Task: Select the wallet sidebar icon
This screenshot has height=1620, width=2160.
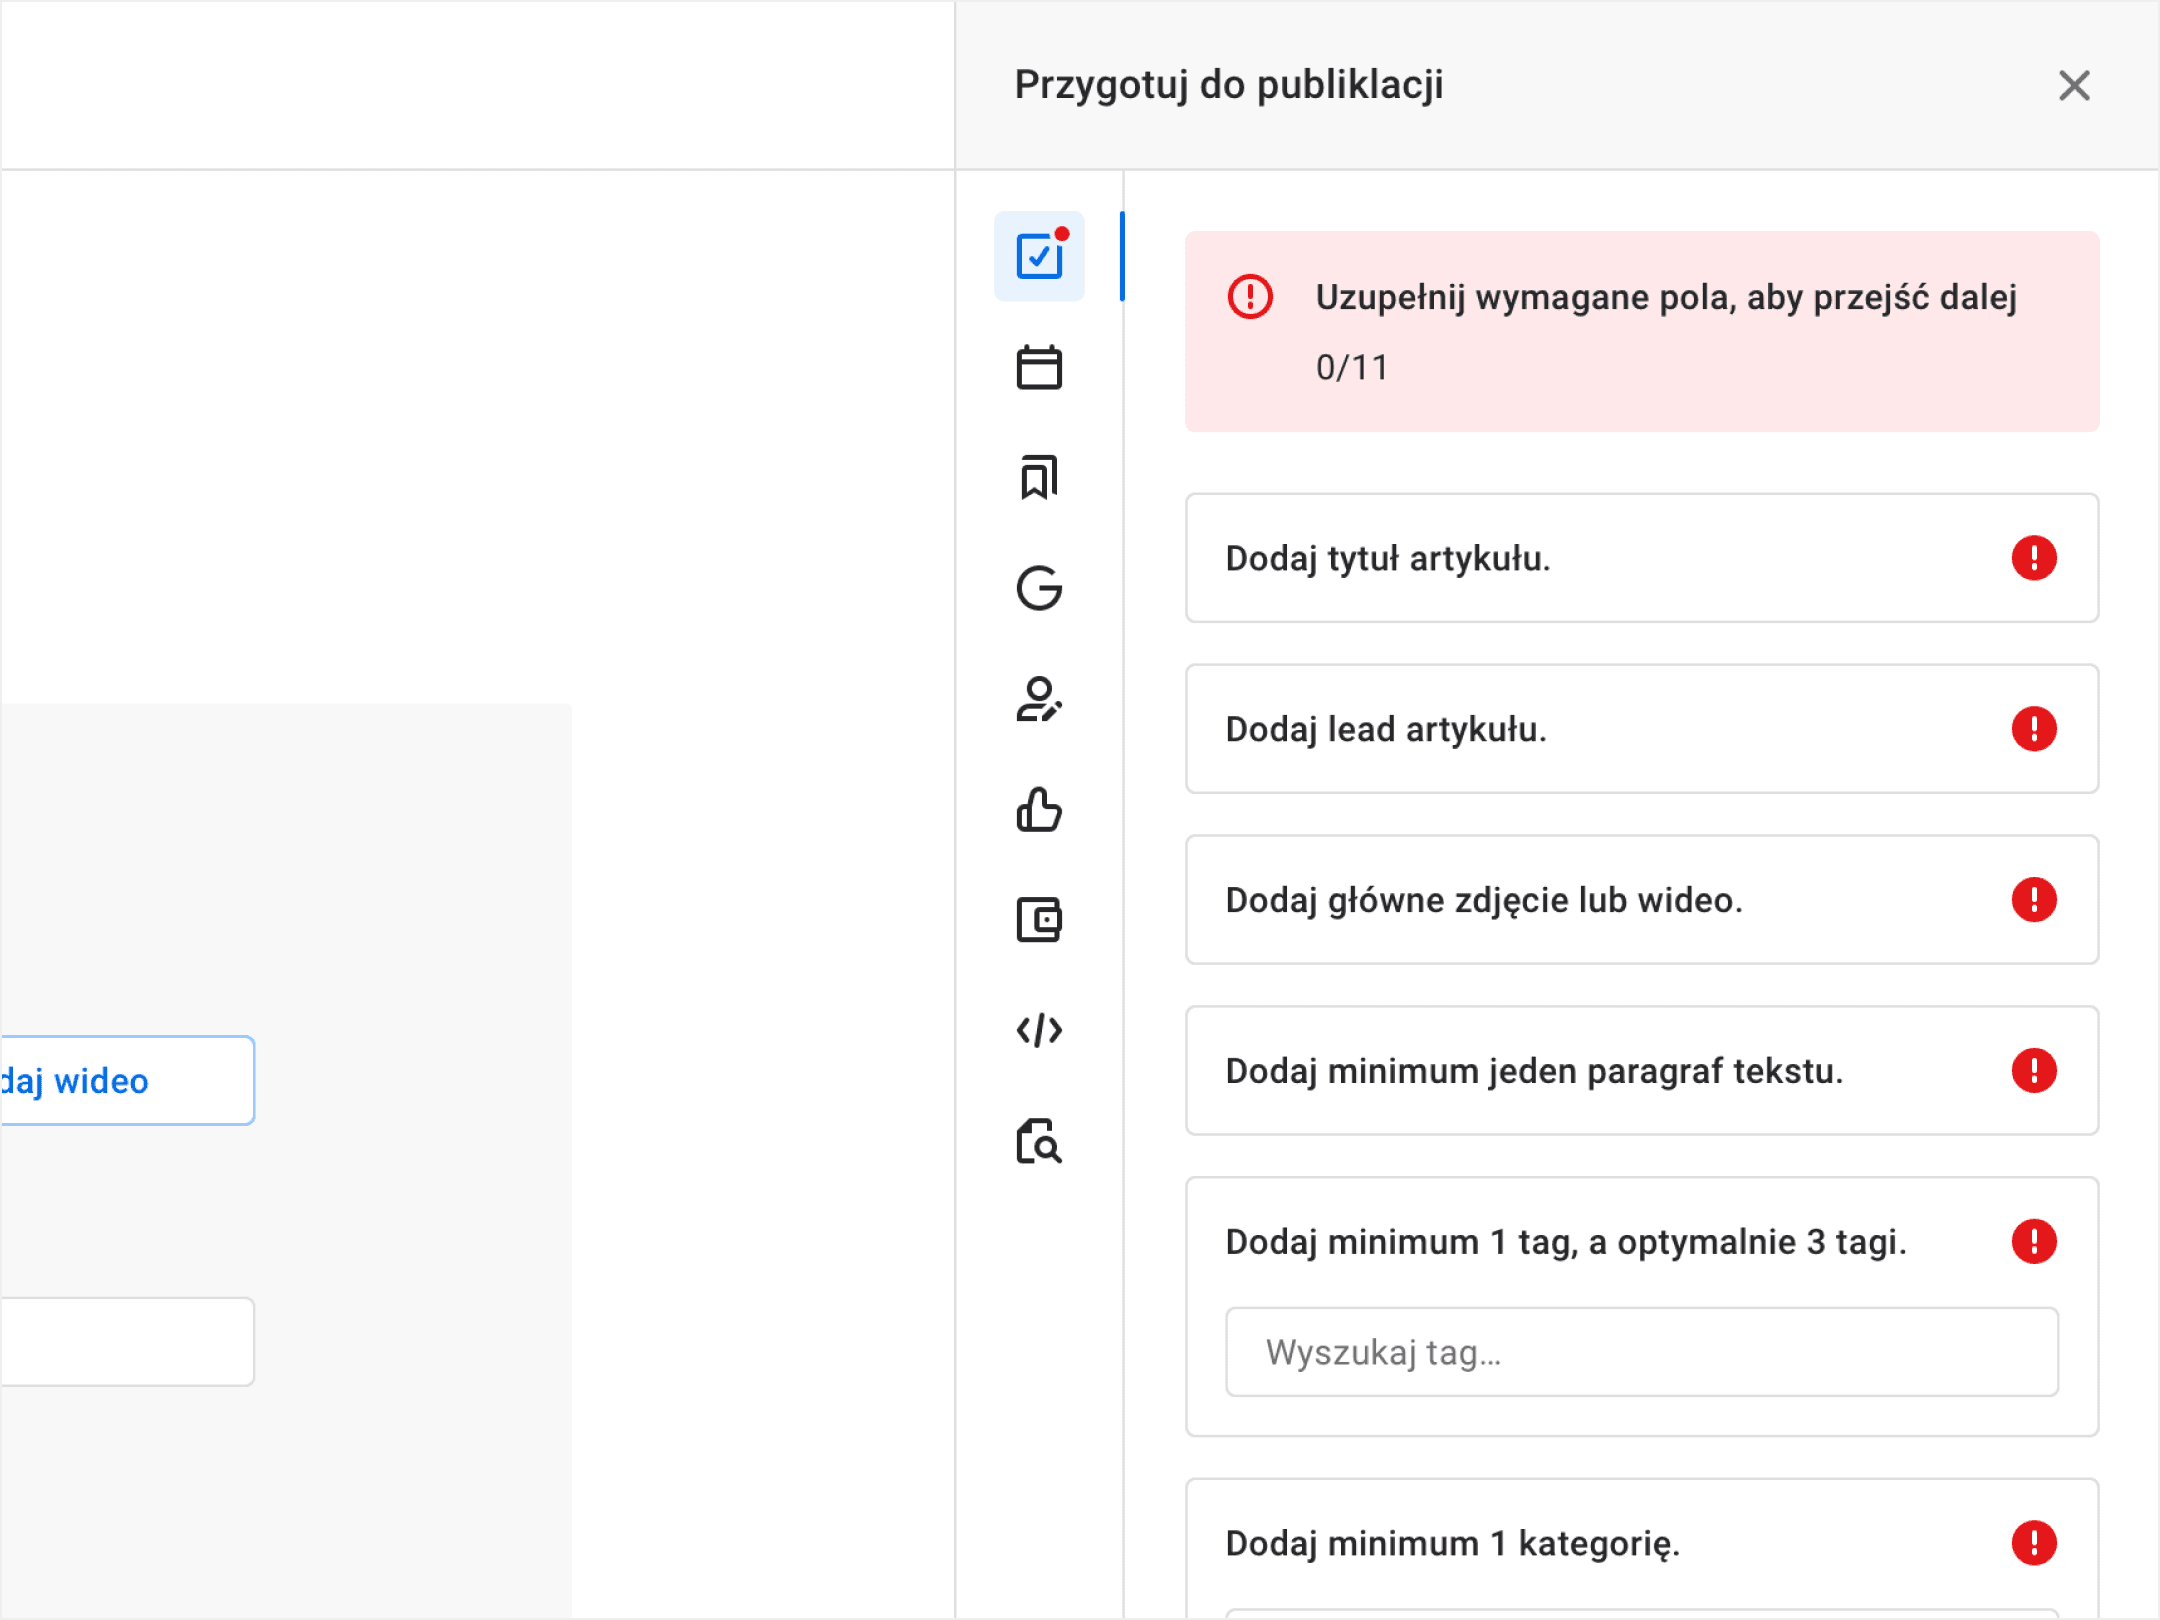Action: pyautogui.click(x=1039, y=920)
